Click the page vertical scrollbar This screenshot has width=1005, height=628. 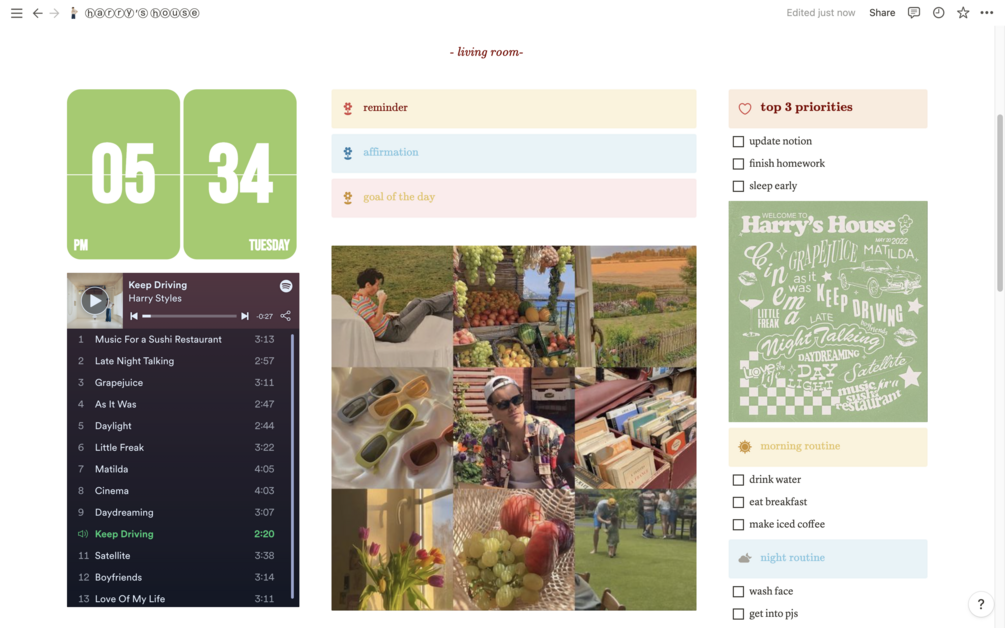tap(999, 203)
